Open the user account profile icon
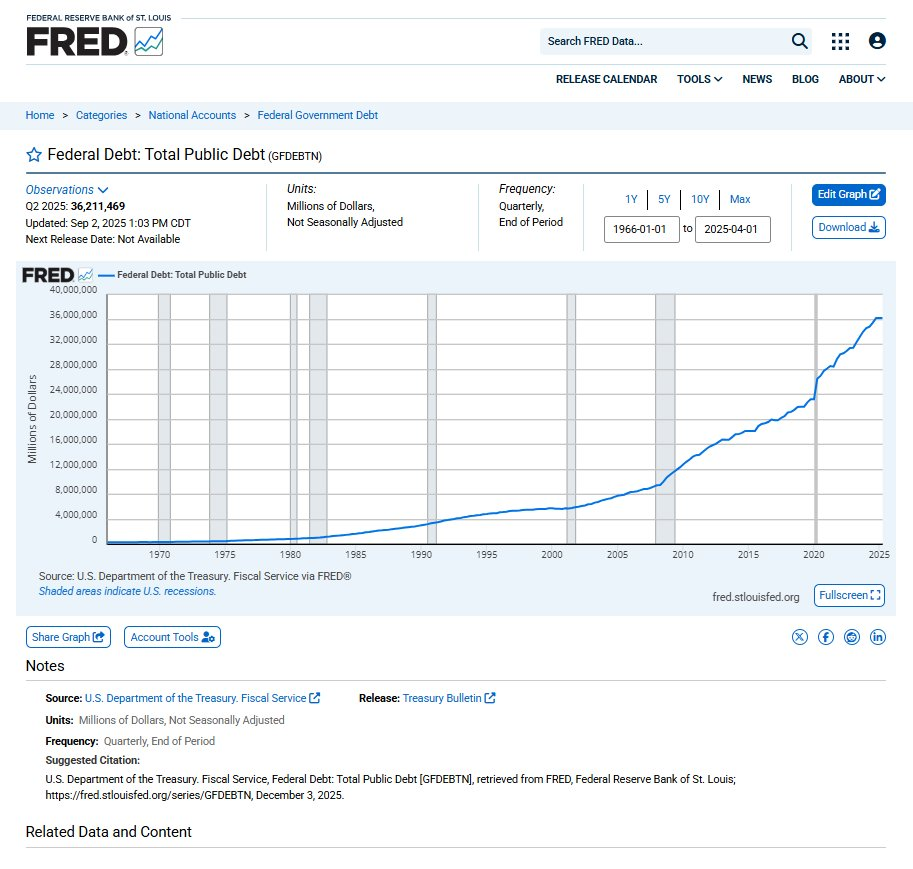This screenshot has height=869, width=913. tap(877, 41)
